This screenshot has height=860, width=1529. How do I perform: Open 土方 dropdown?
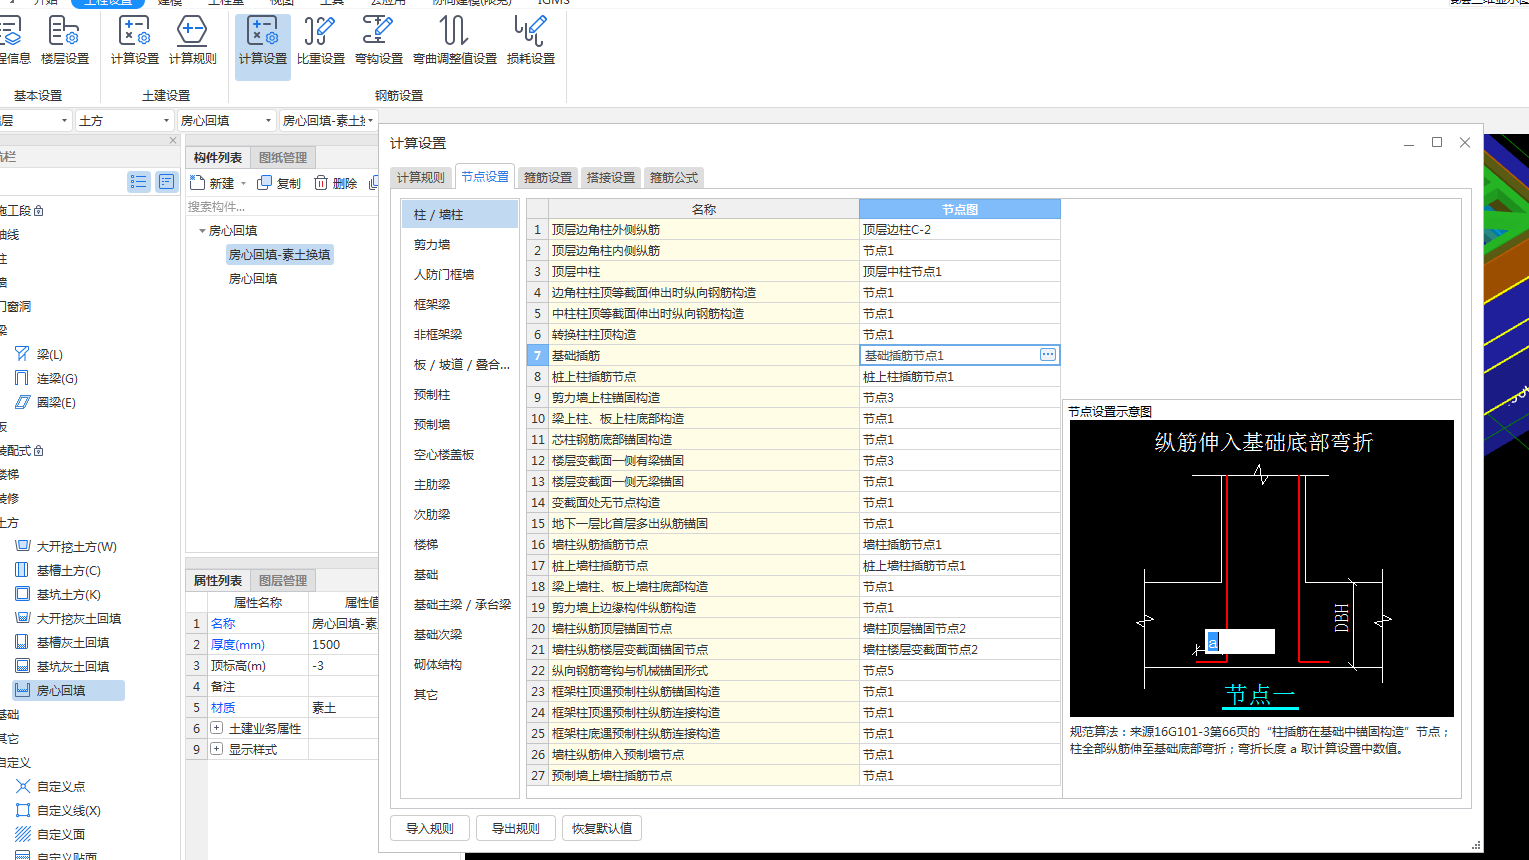pos(125,120)
